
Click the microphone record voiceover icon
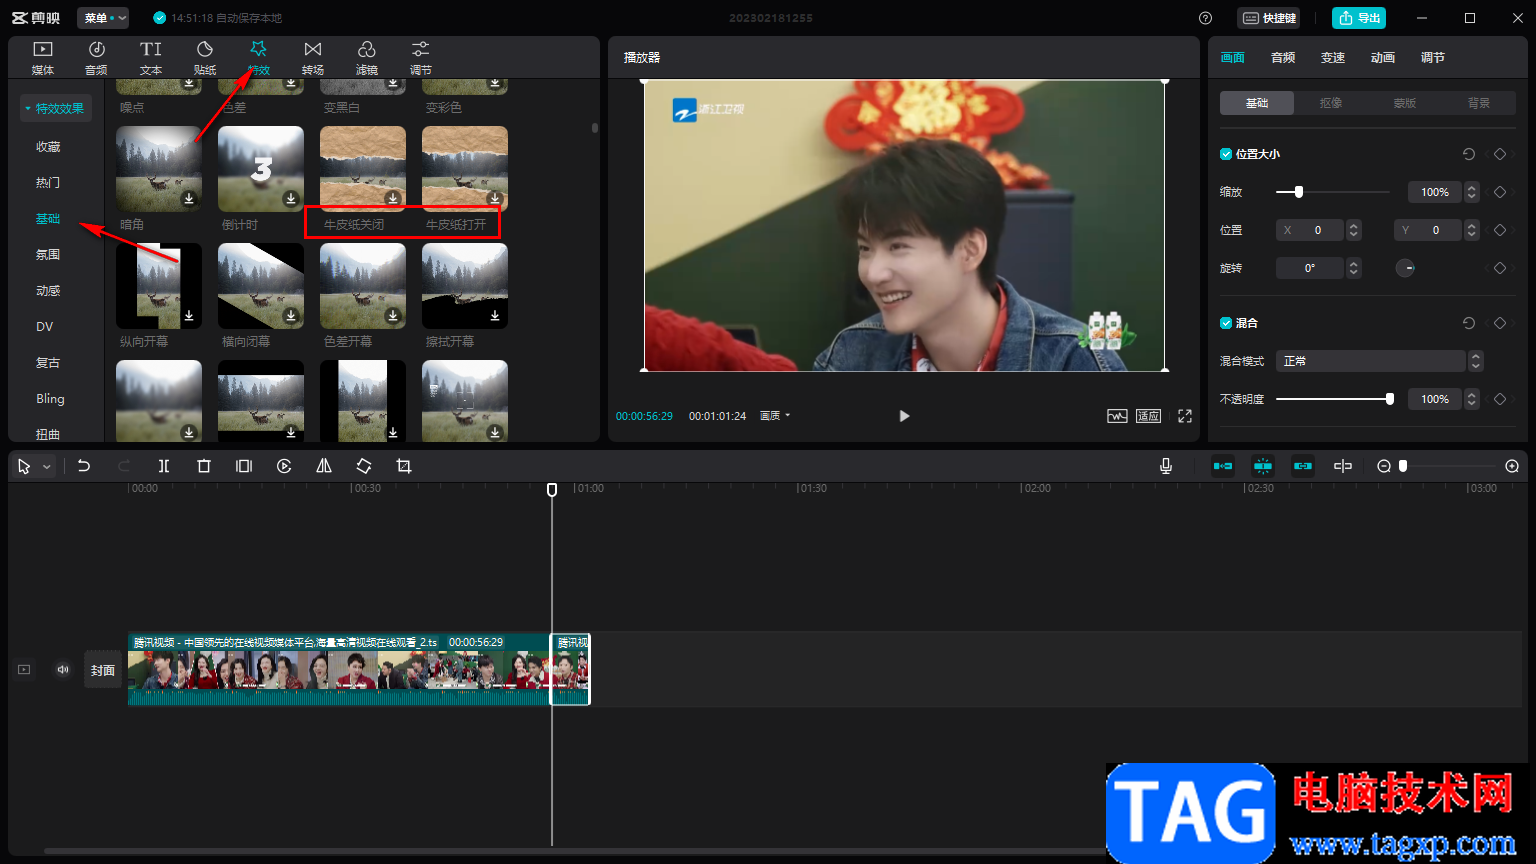1166,466
